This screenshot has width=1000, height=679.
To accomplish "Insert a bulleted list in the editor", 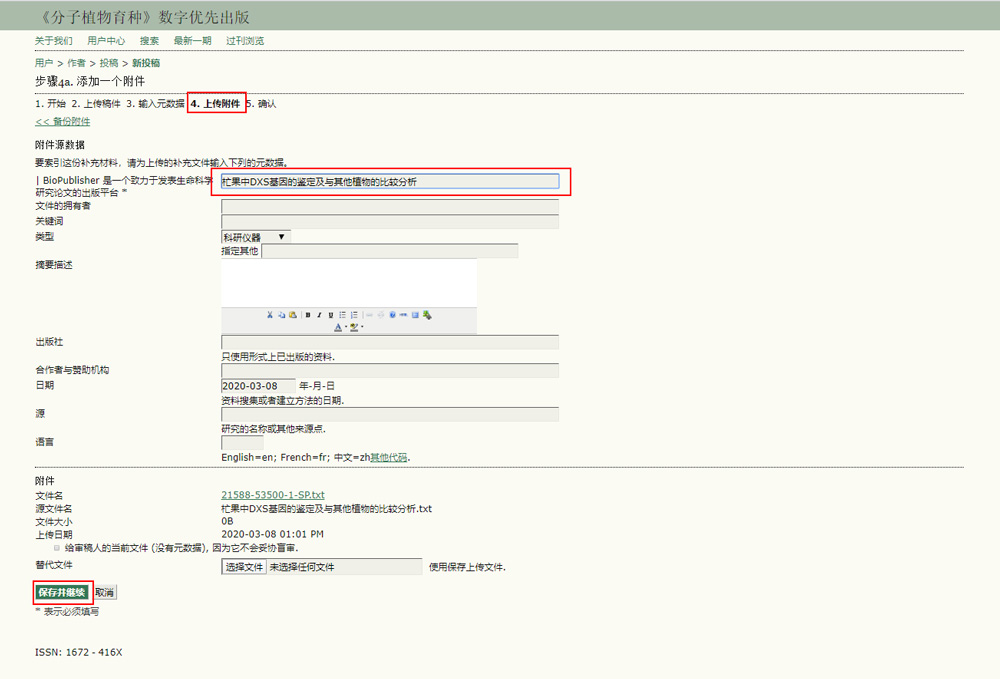I will [342, 315].
